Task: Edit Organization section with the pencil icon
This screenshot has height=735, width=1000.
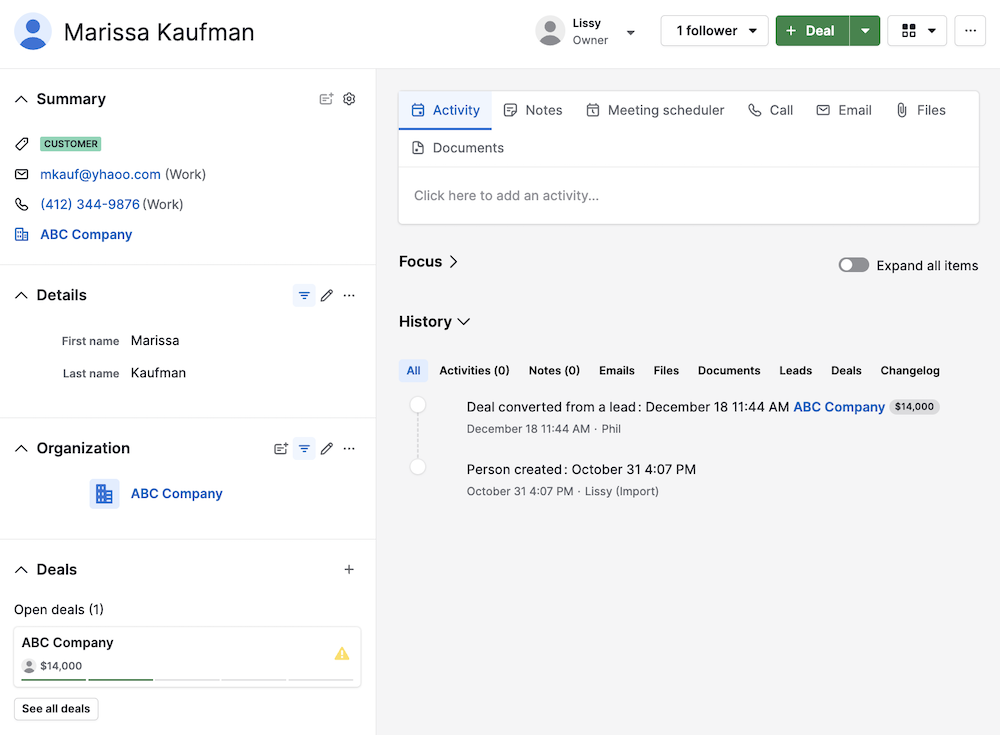Action: coord(327,449)
